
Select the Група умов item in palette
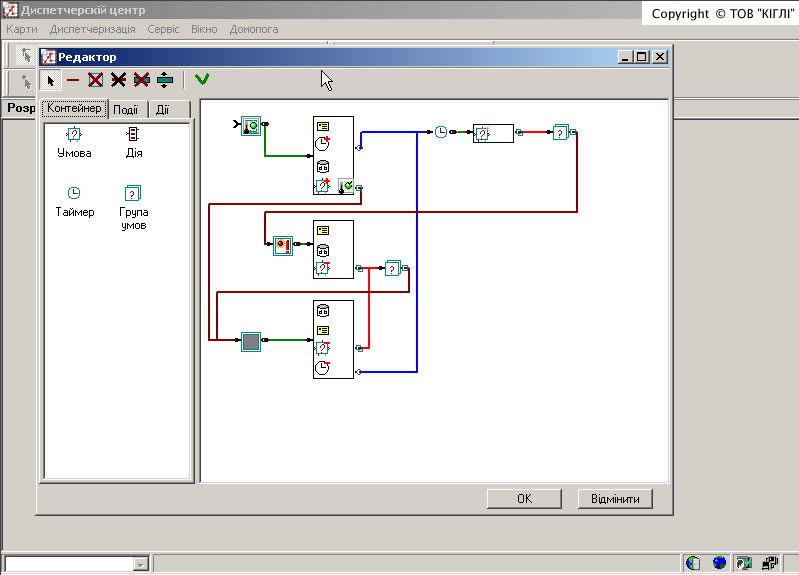[133, 205]
